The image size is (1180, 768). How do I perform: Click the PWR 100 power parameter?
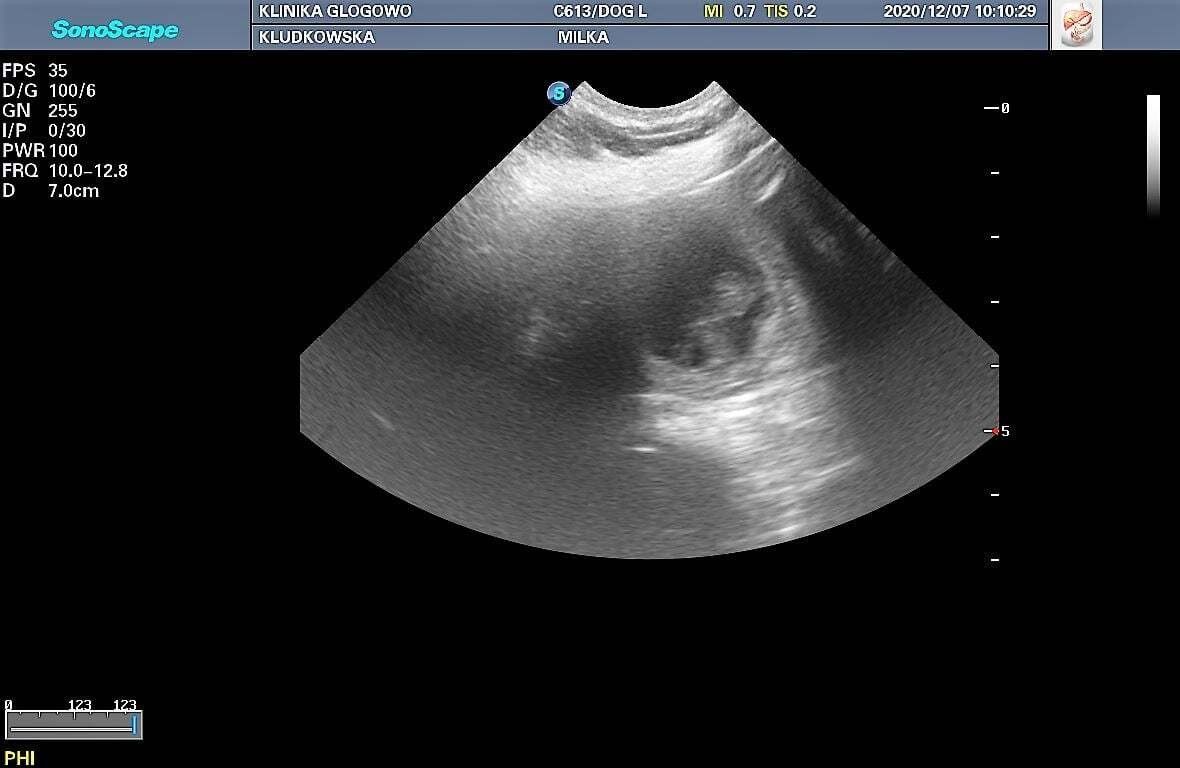(x=40, y=151)
